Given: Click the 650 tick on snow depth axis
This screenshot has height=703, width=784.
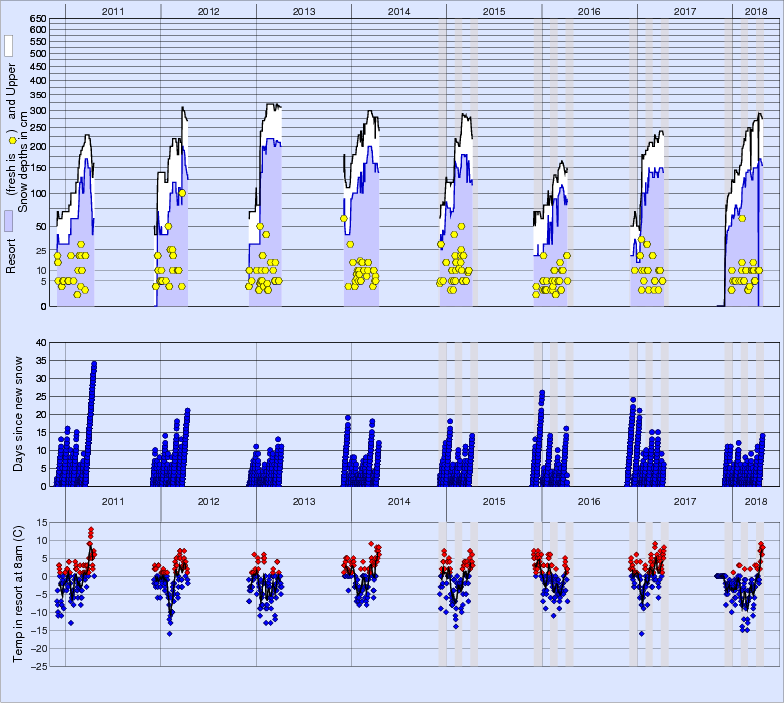Looking at the screenshot, I should tap(37, 19).
